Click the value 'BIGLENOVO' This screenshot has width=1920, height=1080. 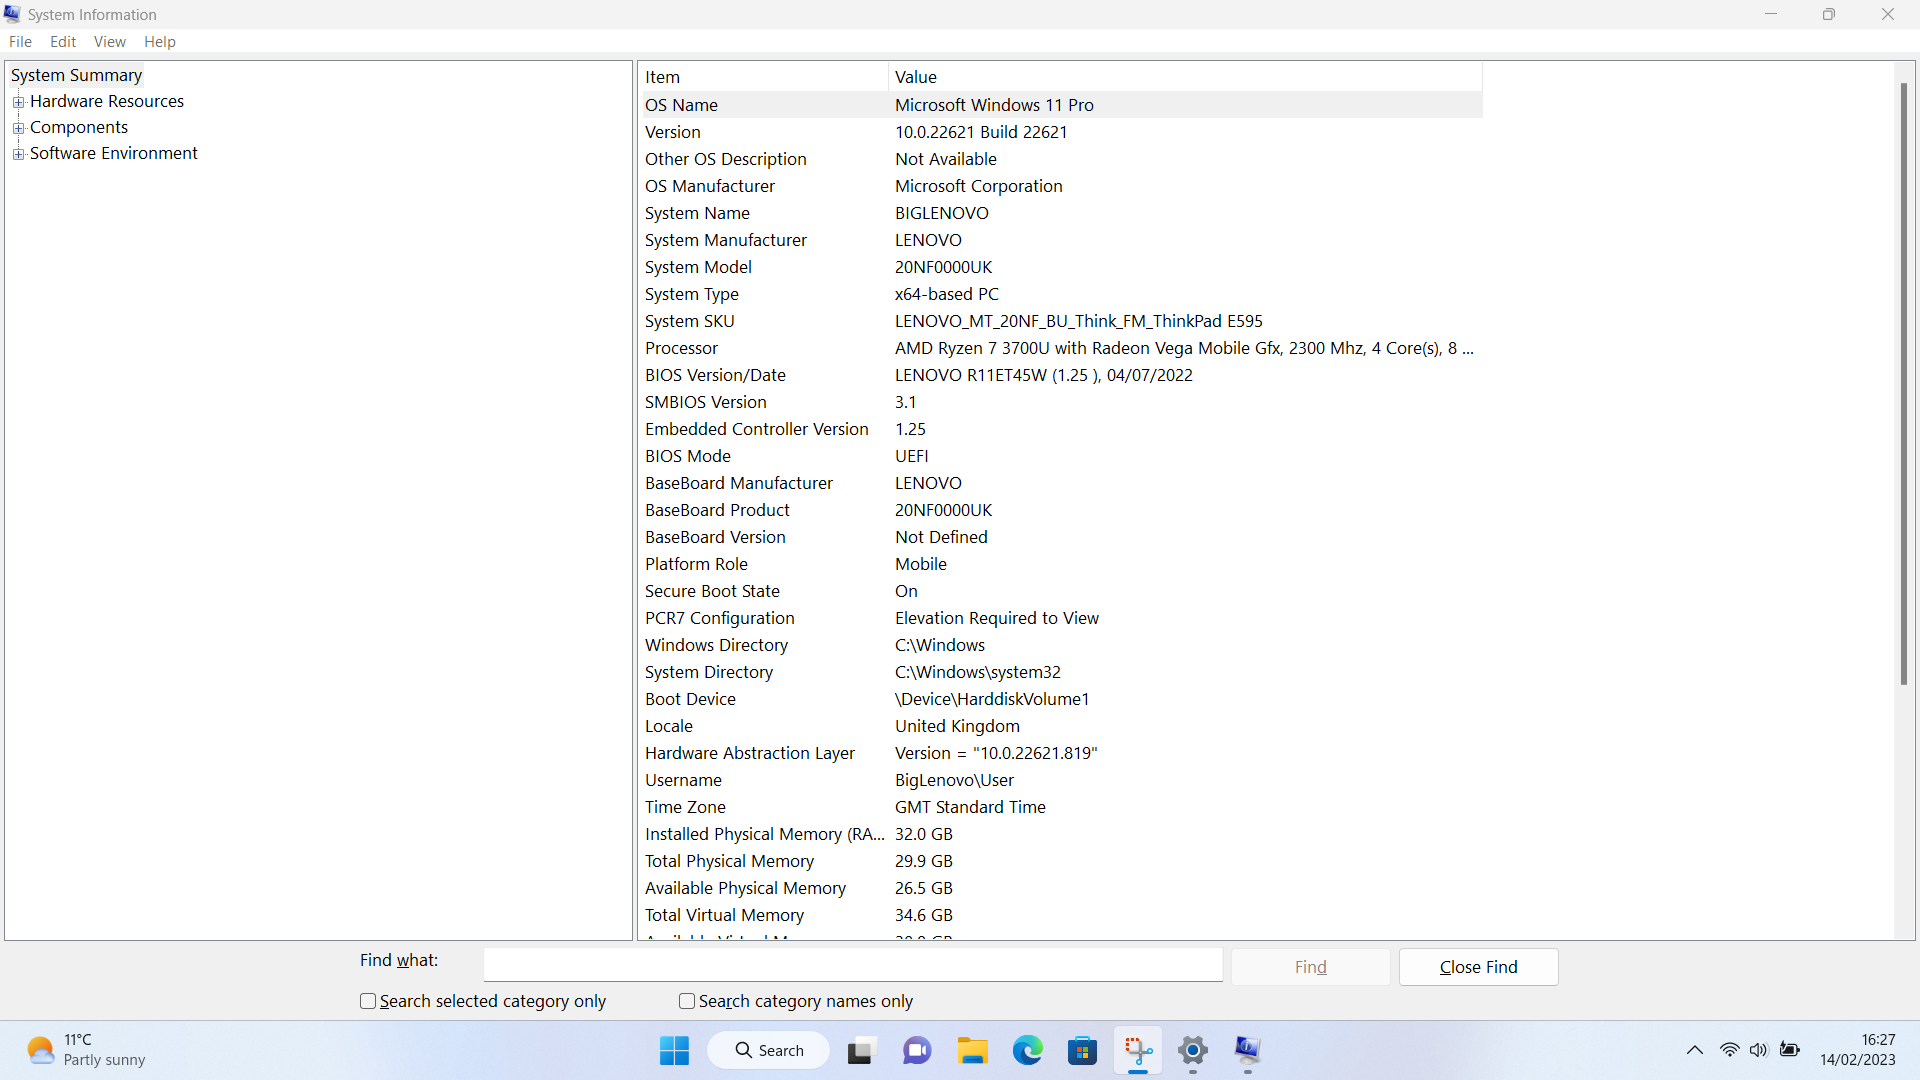(x=942, y=213)
